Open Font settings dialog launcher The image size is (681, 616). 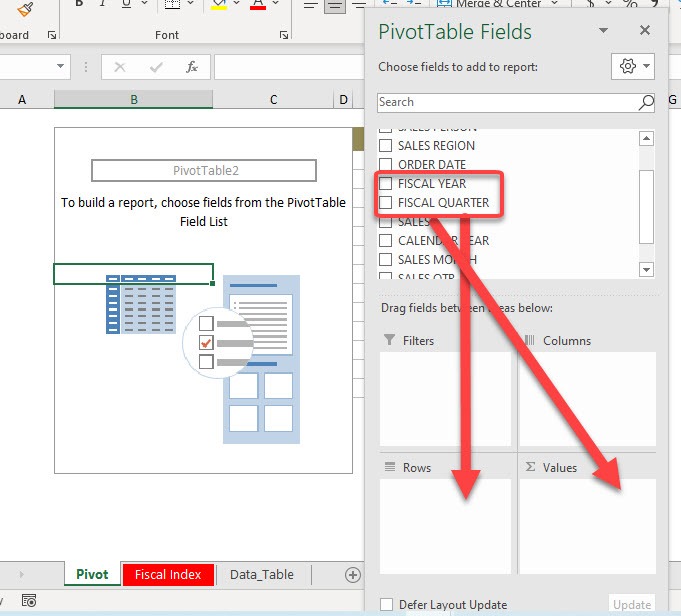(284, 35)
